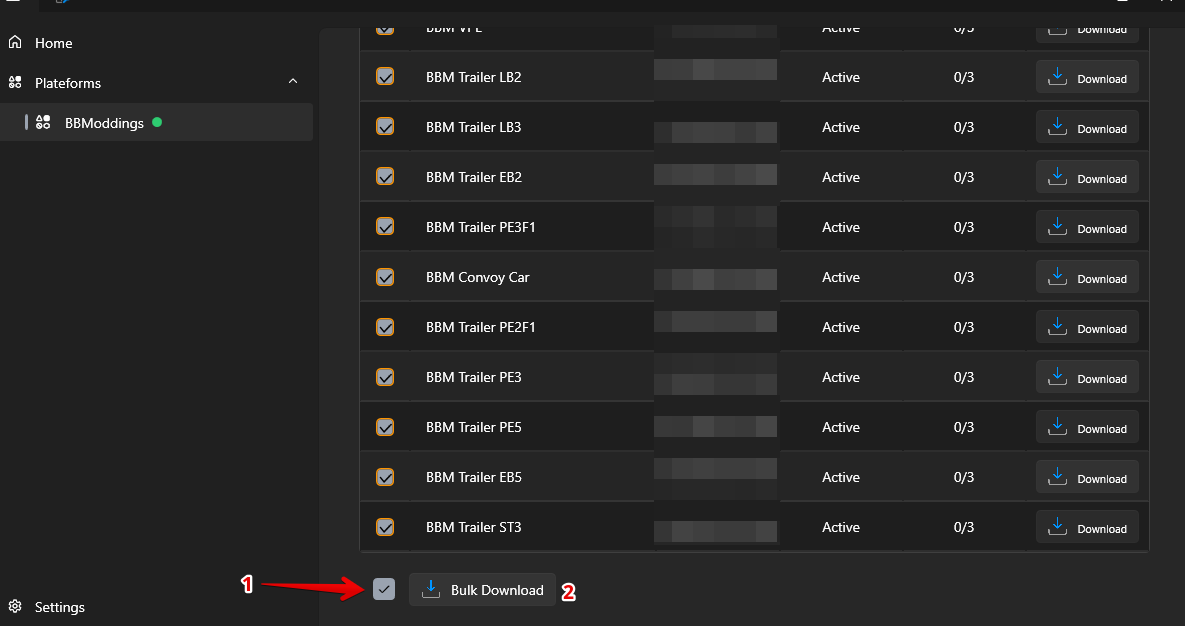The height and width of the screenshot is (626, 1185).
Task: Click the Home icon in sidebar
Action: tap(15, 43)
